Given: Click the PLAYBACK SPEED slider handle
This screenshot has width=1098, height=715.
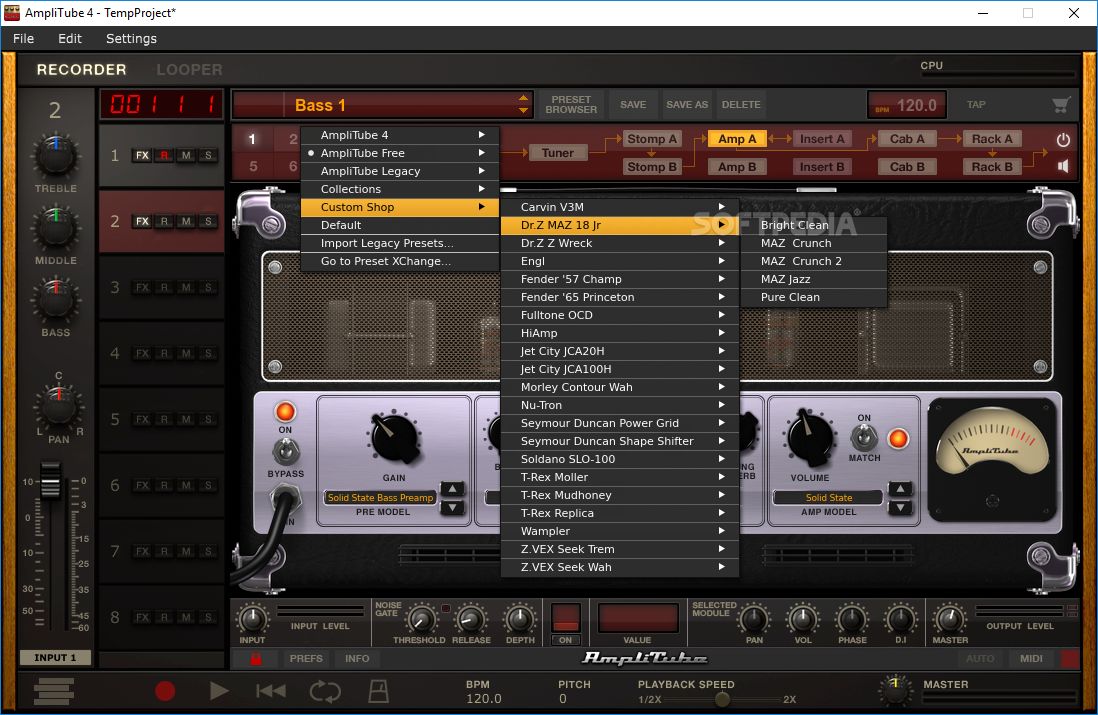Looking at the screenshot, I should tap(722, 699).
